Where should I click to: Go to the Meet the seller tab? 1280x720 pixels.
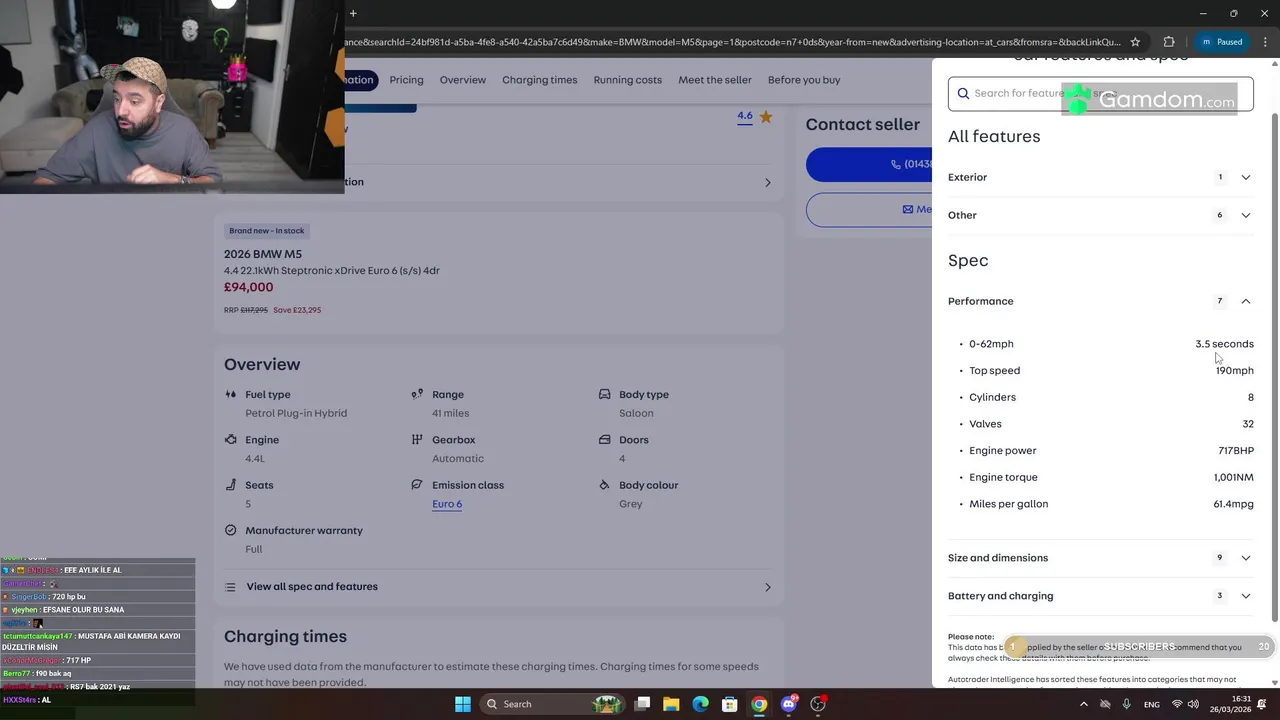pyautogui.click(x=715, y=80)
